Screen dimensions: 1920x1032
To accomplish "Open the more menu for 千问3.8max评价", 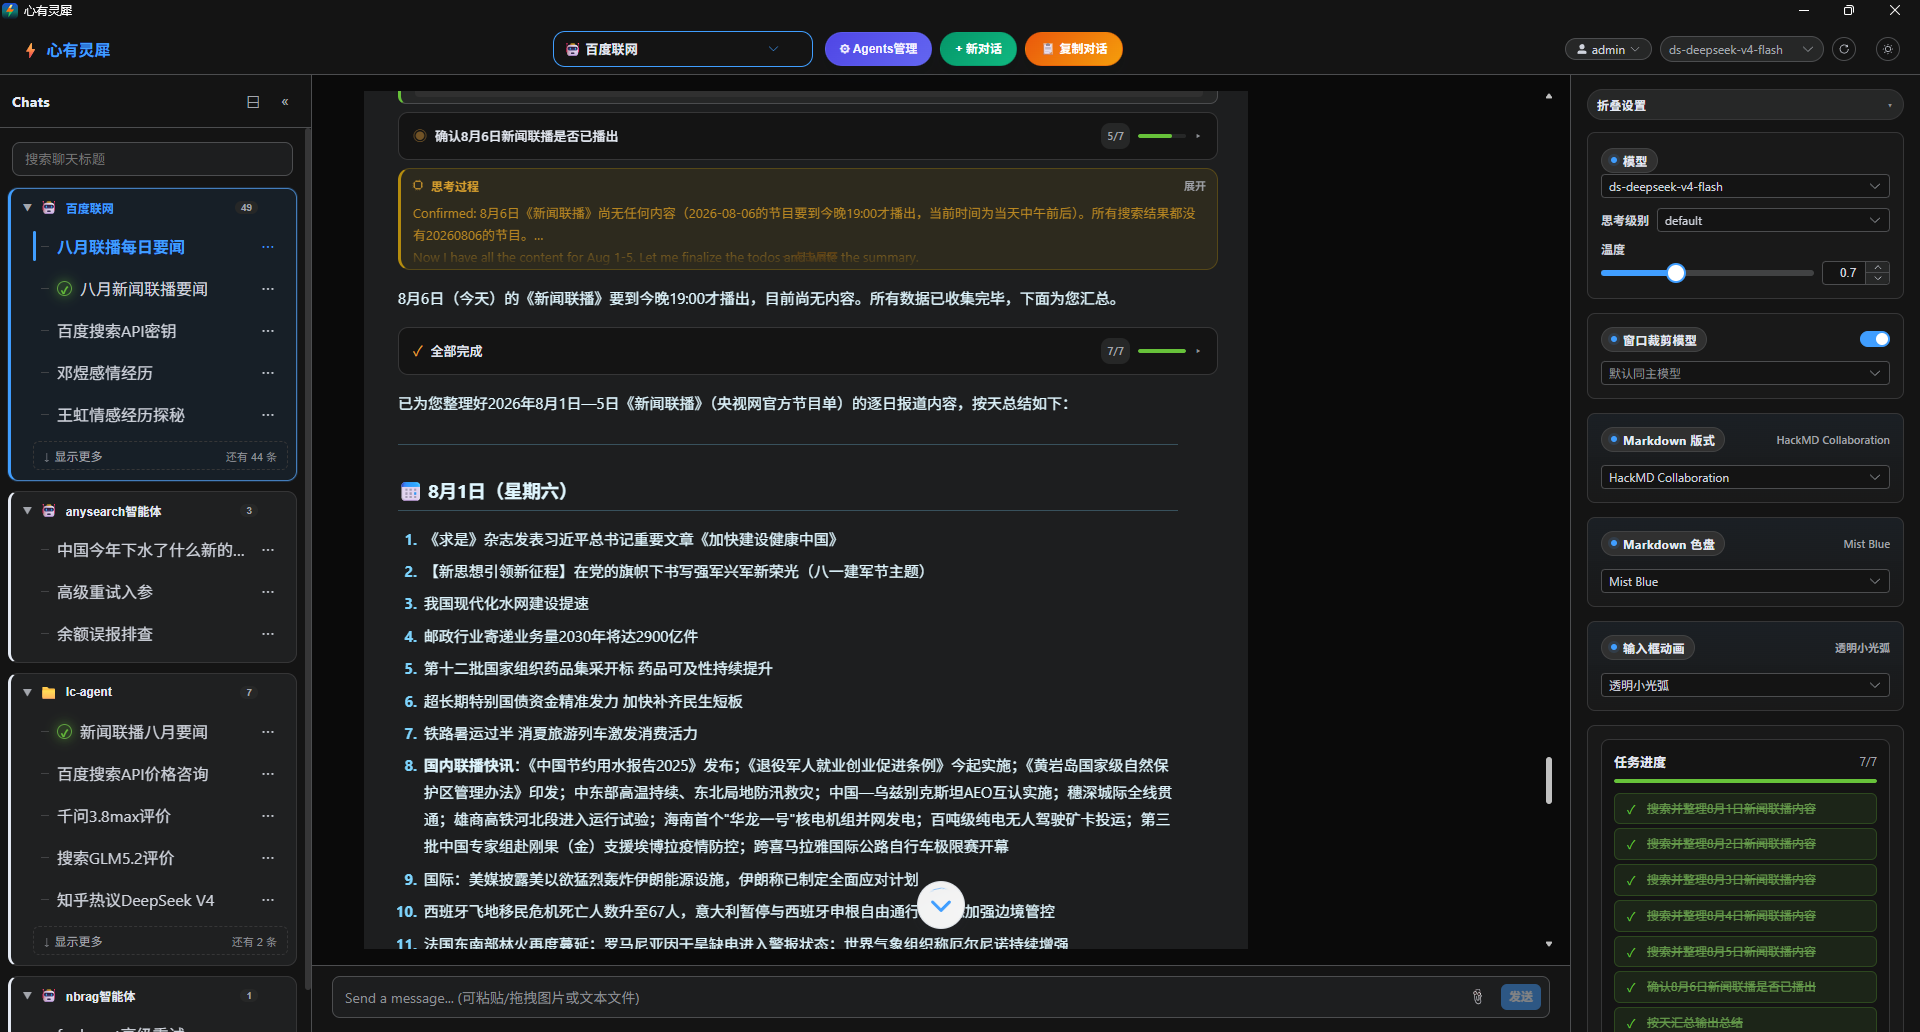I will point(268,816).
